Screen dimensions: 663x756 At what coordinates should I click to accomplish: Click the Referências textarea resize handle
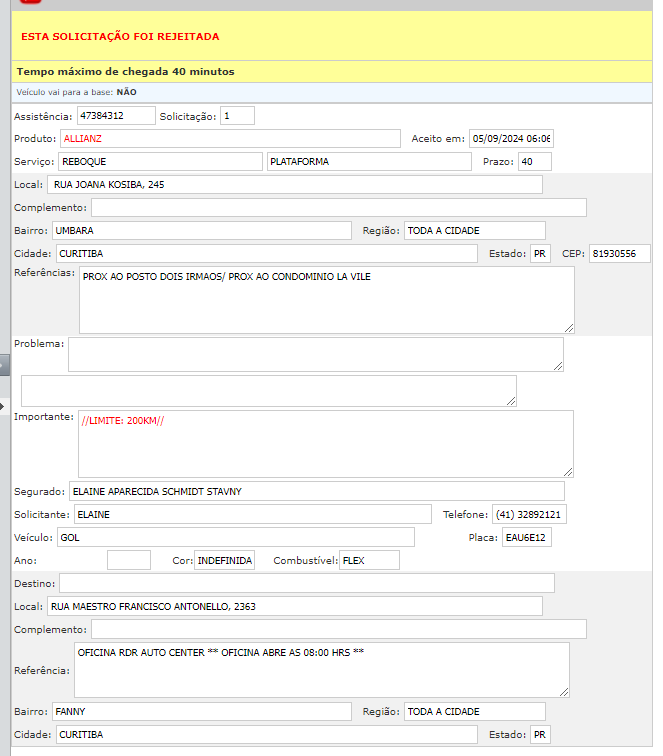[x=568, y=326]
